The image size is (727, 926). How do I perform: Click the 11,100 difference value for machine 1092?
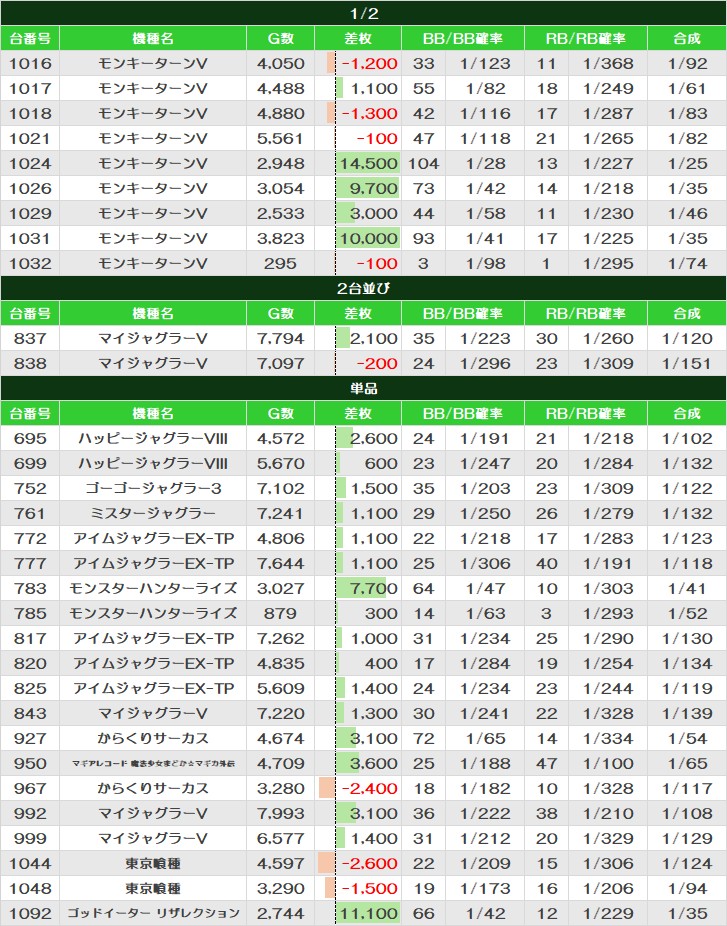369,913
